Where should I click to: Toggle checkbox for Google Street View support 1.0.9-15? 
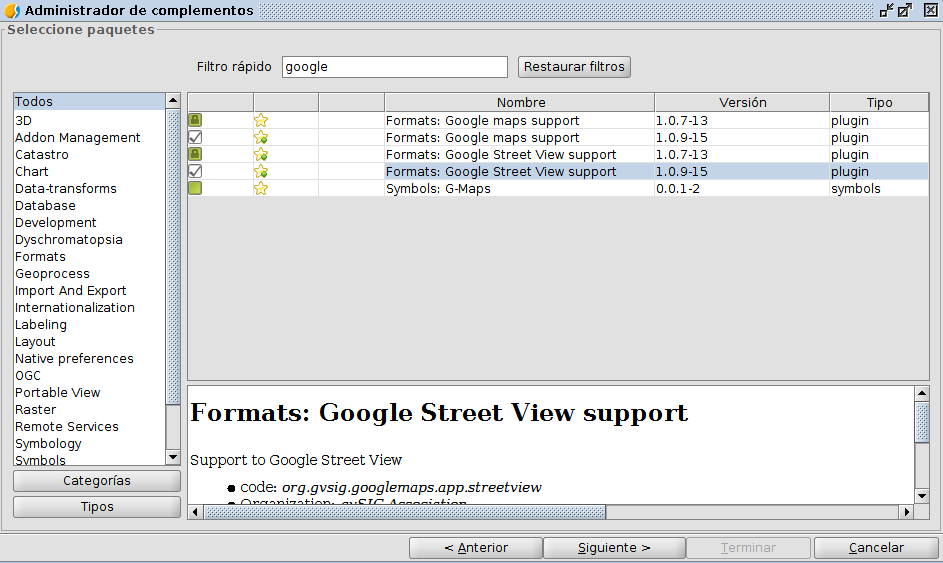tap(195, 171)
